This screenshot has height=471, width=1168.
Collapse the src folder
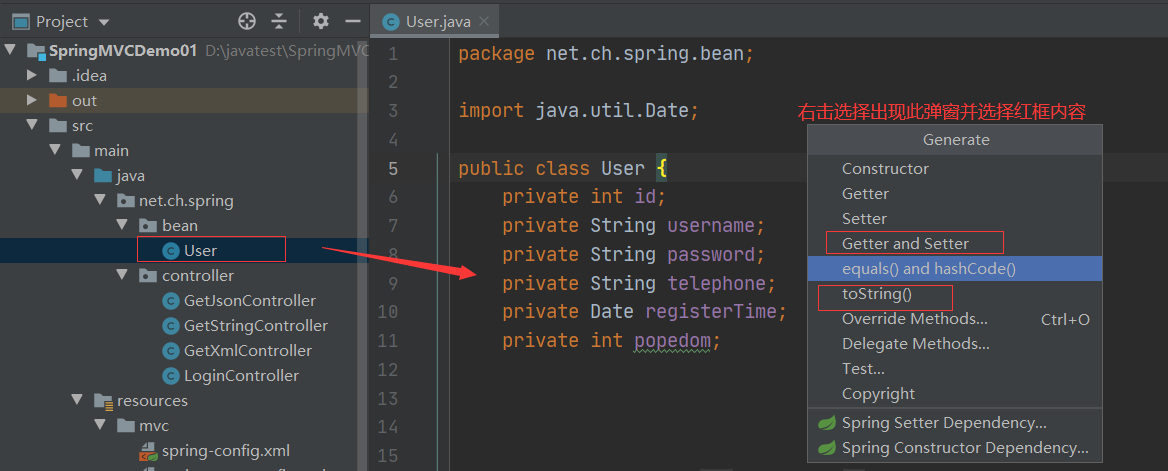click(x=31, y=125)
